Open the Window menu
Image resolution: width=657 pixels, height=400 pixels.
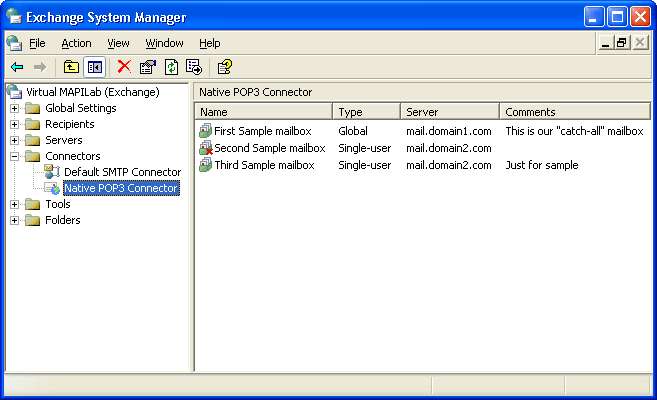164,43
